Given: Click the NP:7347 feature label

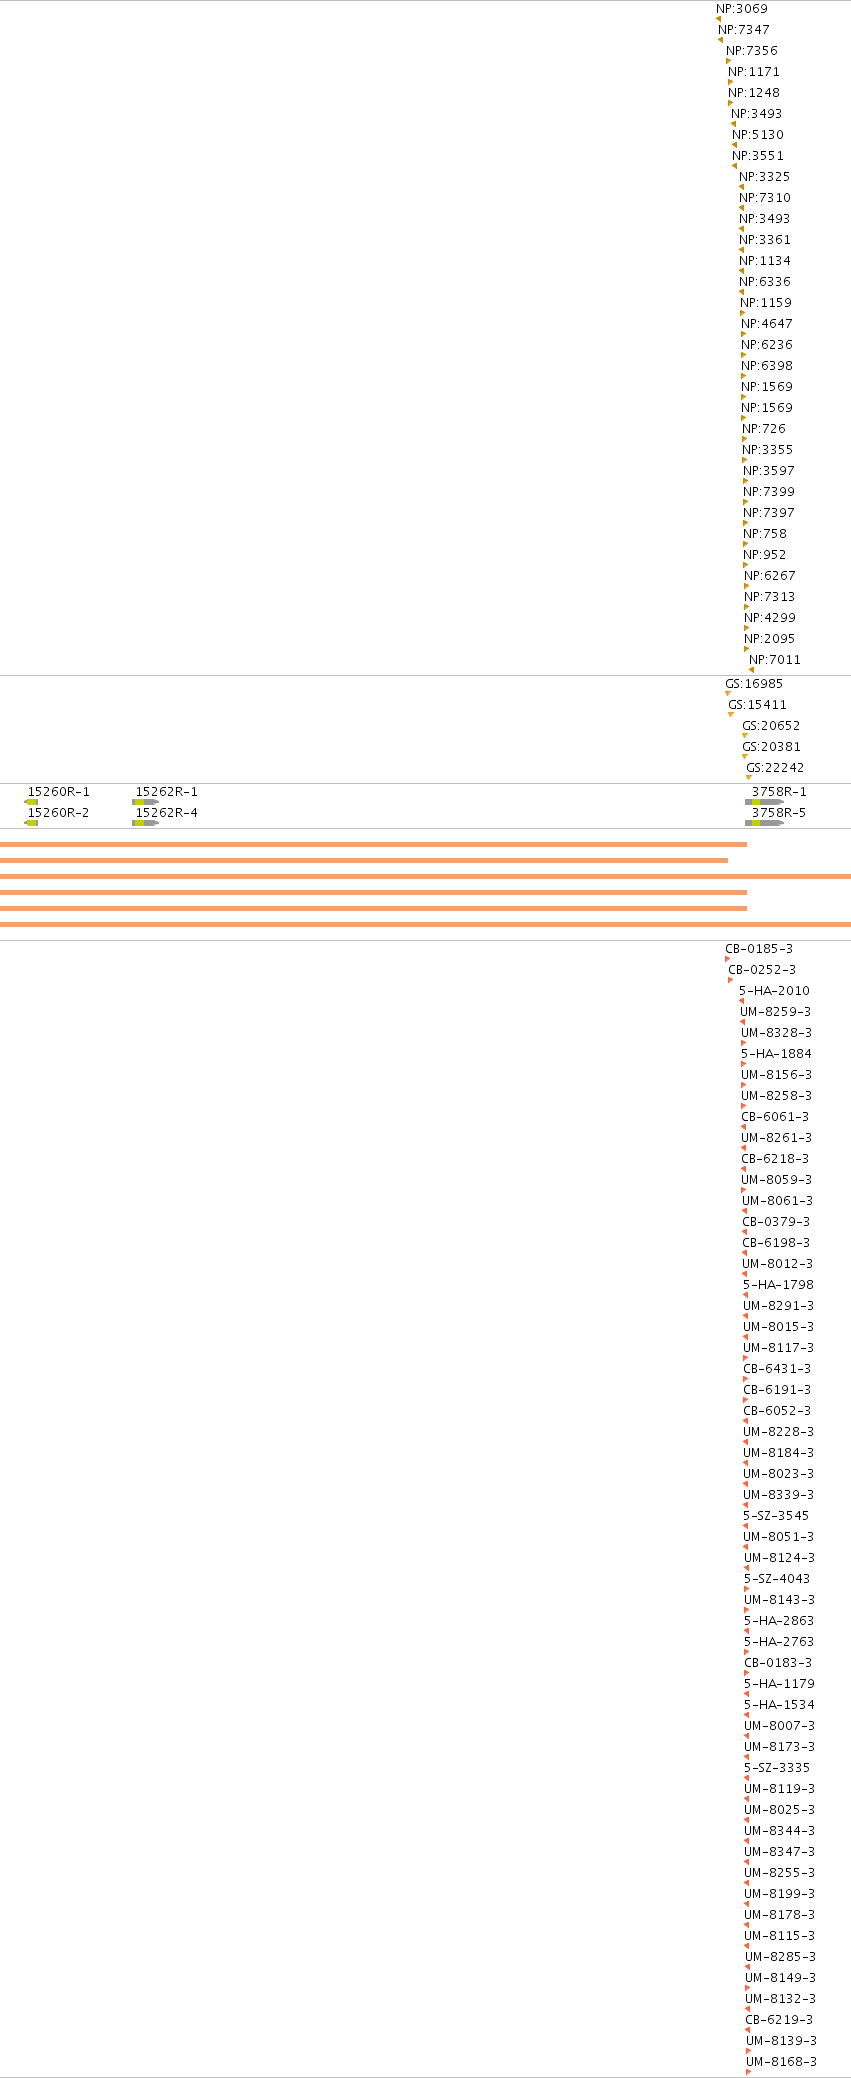Looking at the screenshot, I should [744, 30].
